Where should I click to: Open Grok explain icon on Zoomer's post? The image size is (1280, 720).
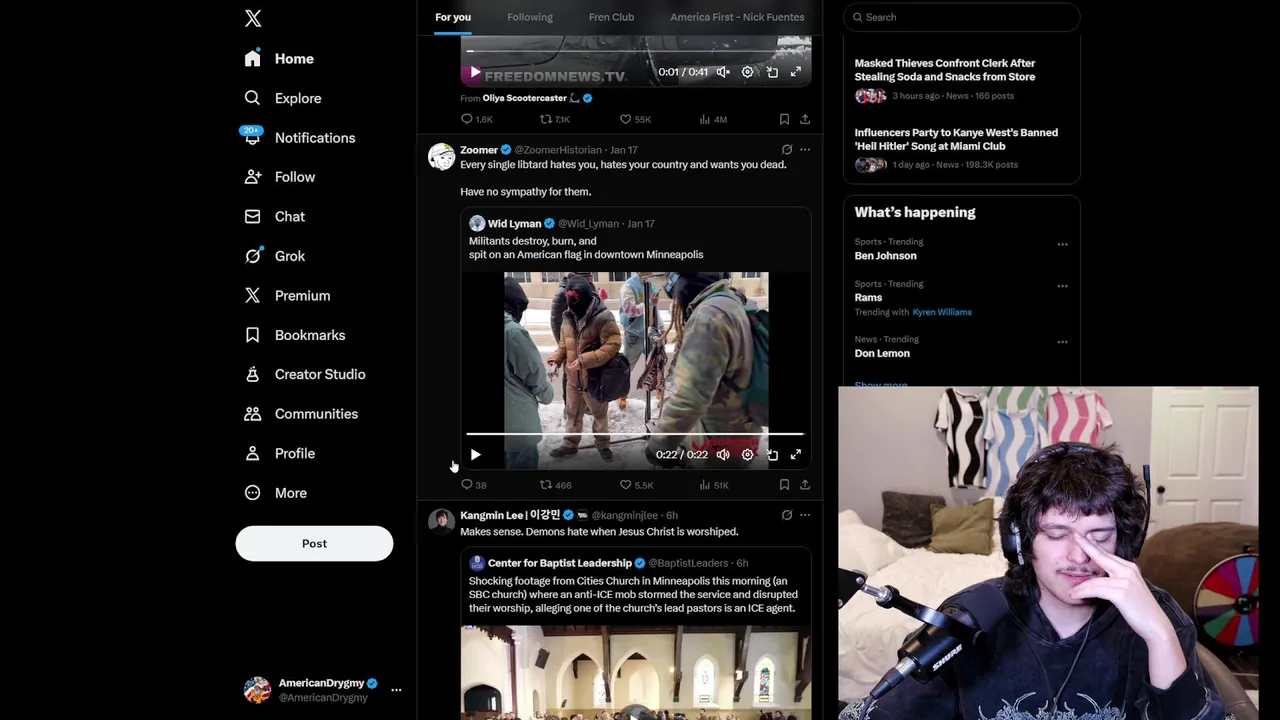(x=787, y=150)
